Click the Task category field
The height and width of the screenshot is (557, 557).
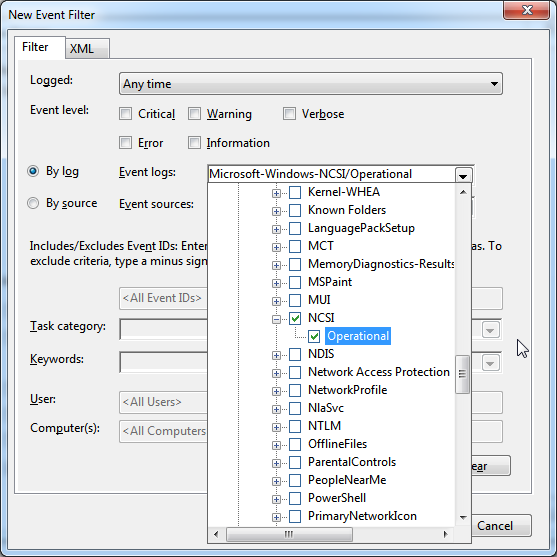click(163, 329)
